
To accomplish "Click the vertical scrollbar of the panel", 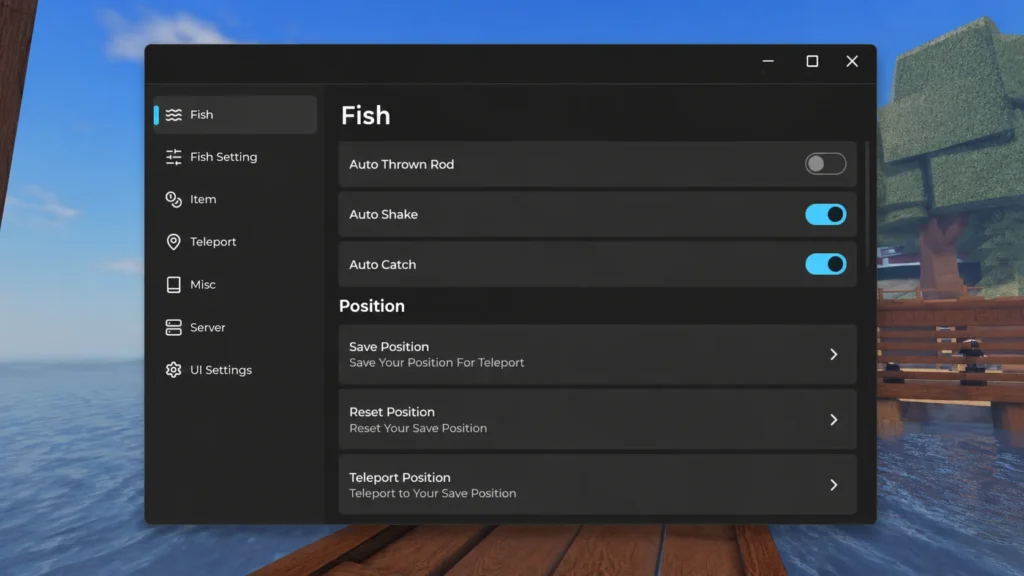I will [867, 204].
